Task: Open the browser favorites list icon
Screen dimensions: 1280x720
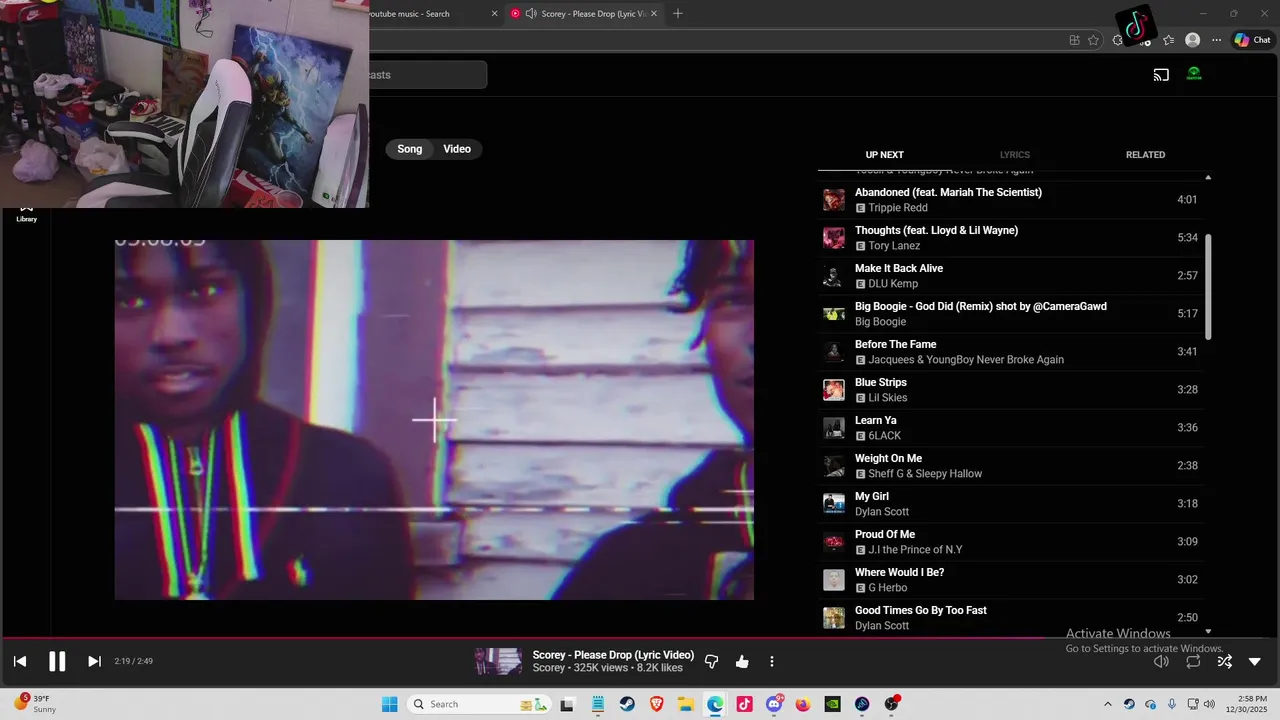Action: (x=1168, y=40)
